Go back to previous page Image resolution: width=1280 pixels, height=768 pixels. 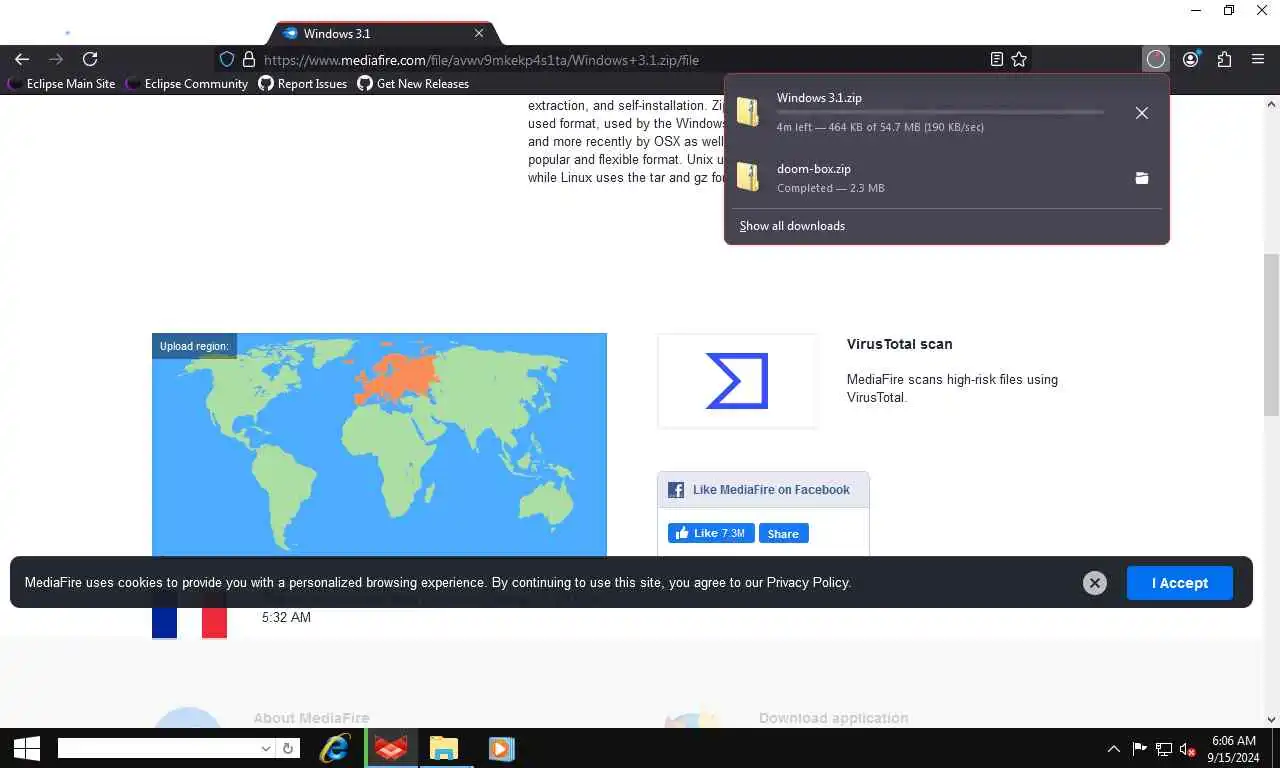click(22, 59)
